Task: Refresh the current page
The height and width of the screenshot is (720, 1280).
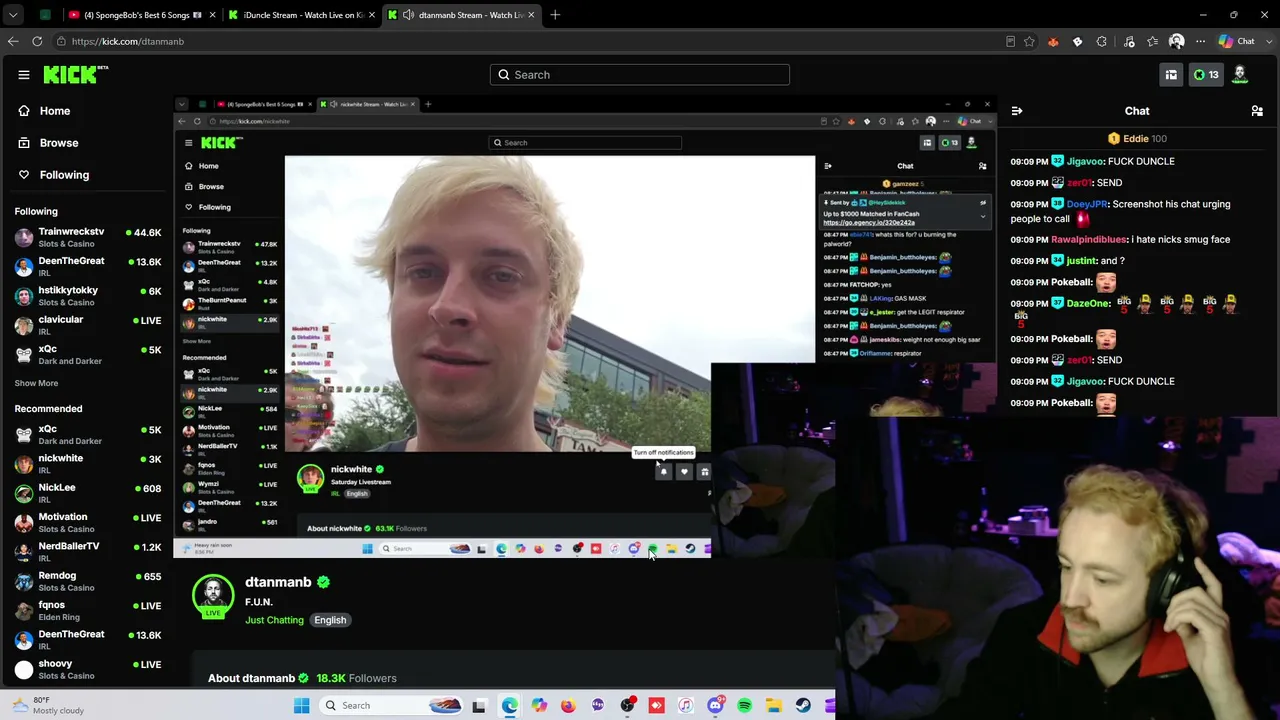Action: (37, 41)
